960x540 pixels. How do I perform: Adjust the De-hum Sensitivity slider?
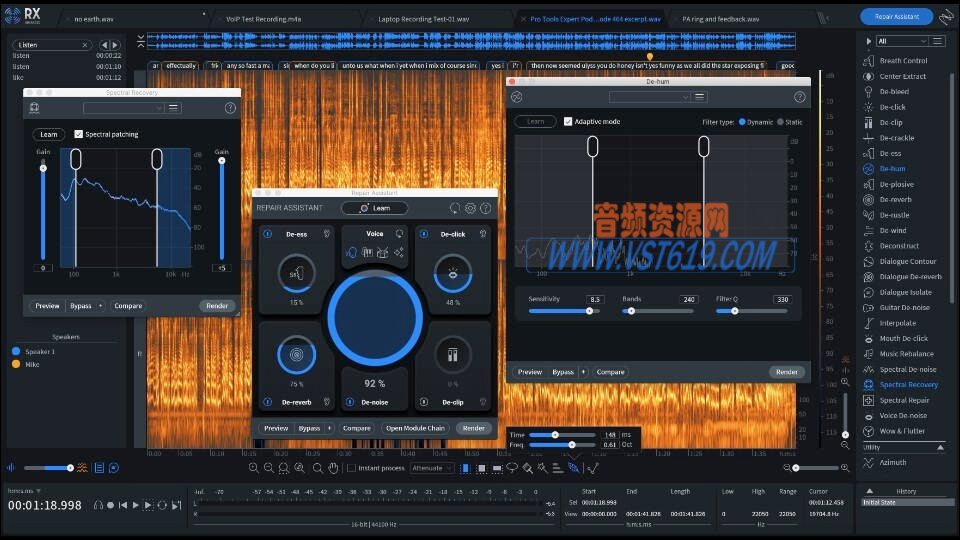pyautogui.click(x=563, y=311)
